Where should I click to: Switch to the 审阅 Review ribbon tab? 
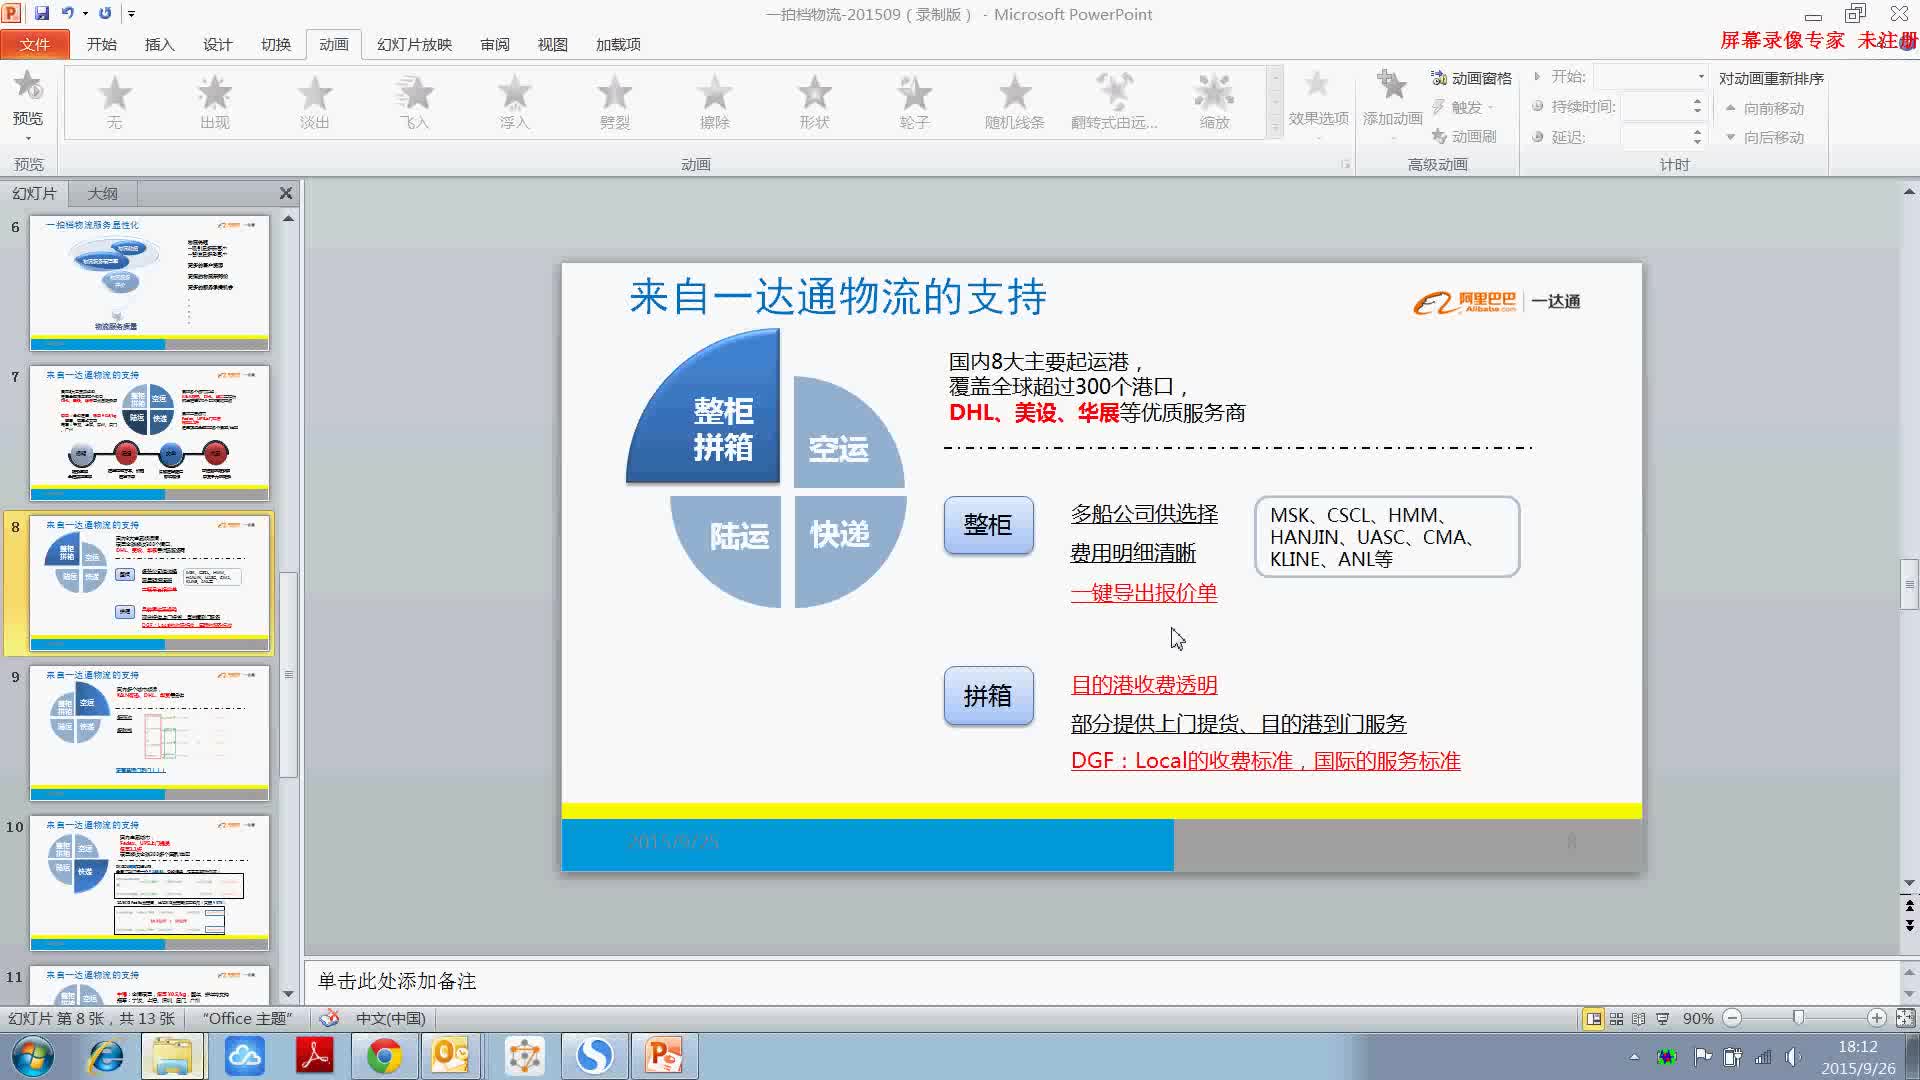pyautogui.click(x=494, y=44)
